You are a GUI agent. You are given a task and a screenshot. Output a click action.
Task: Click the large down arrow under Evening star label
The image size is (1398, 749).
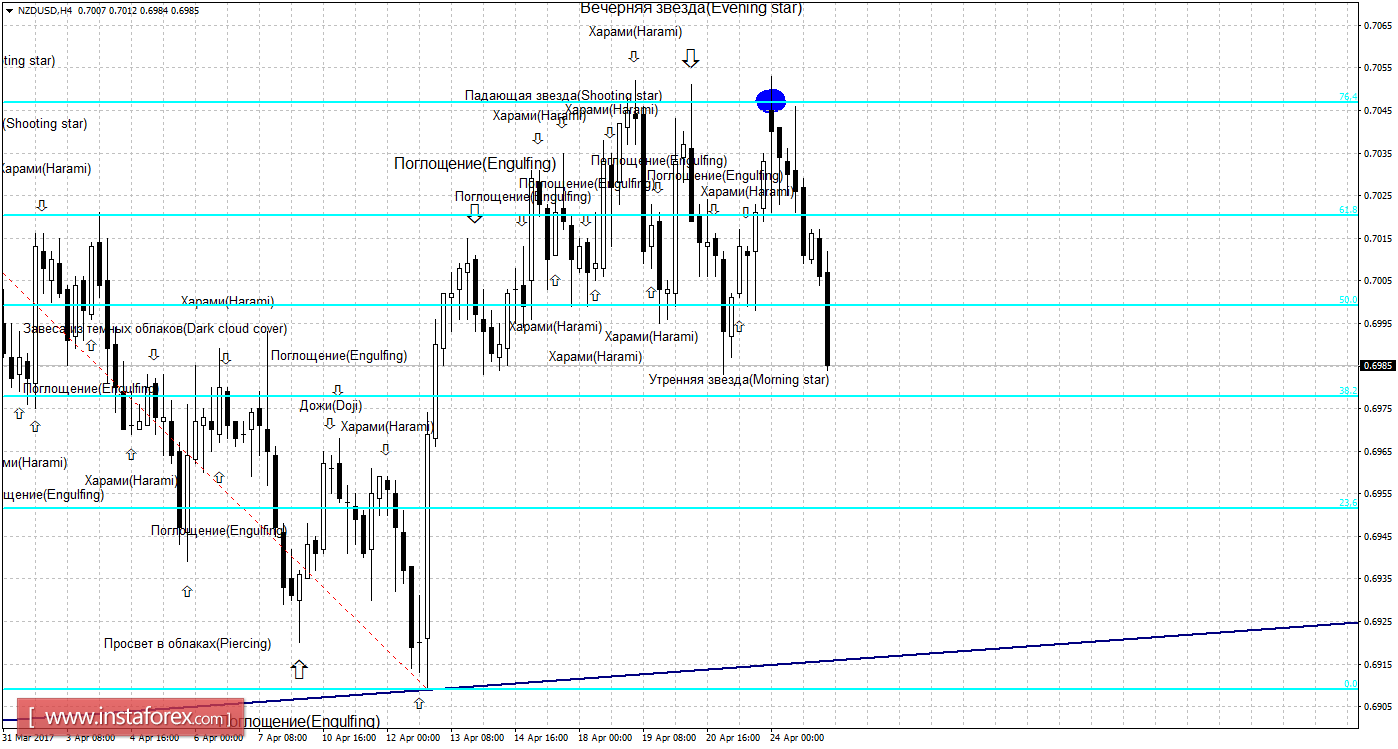(690, 58)
